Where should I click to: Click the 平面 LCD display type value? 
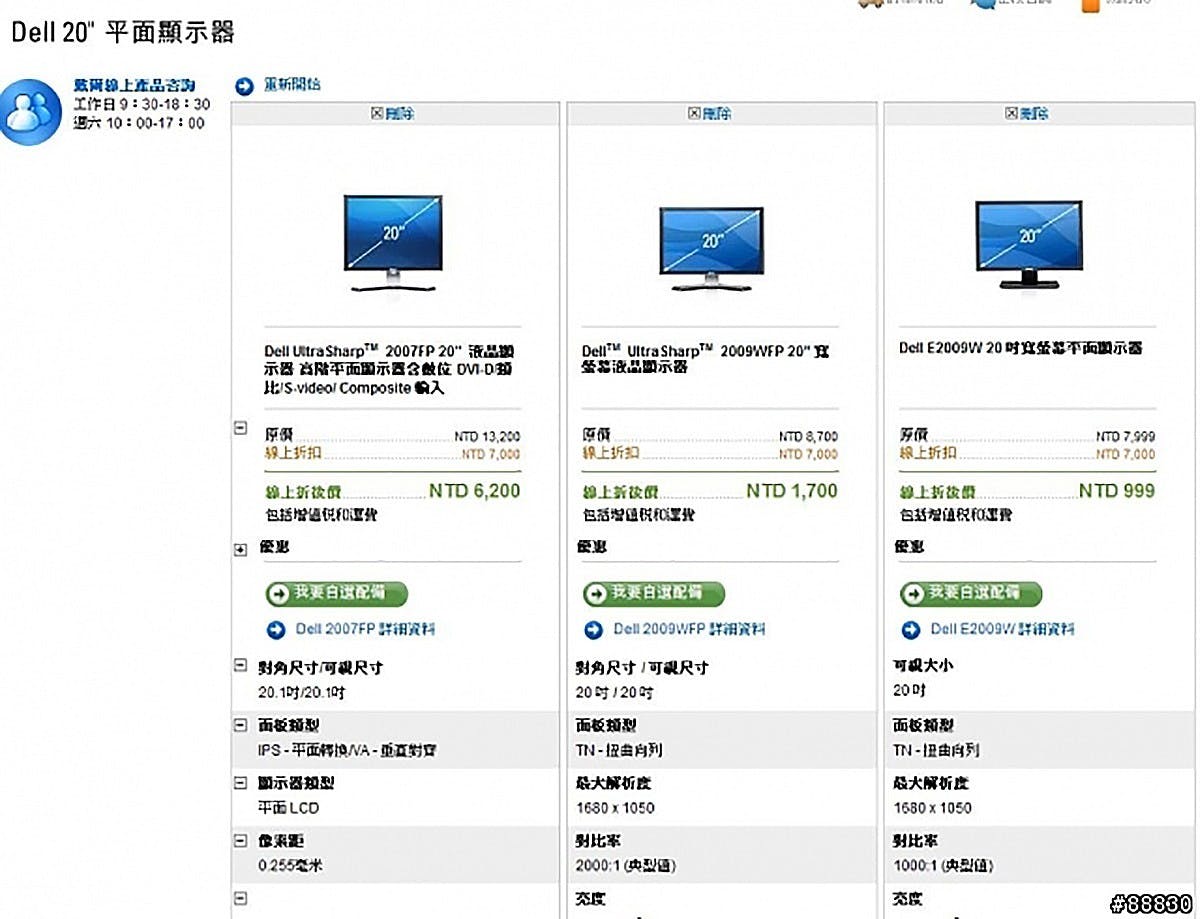click(x=289, y=808)
